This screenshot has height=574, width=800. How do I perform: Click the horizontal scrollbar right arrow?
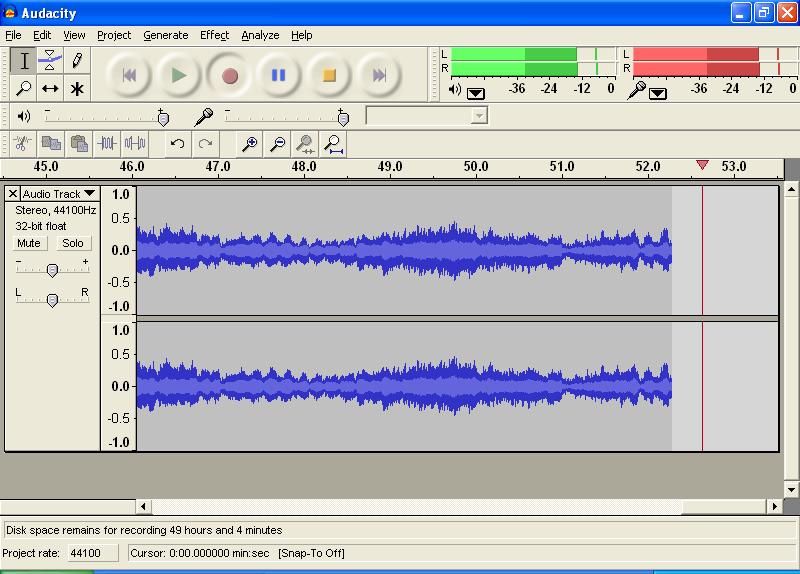pyautogui.click(x=774, y=506)
